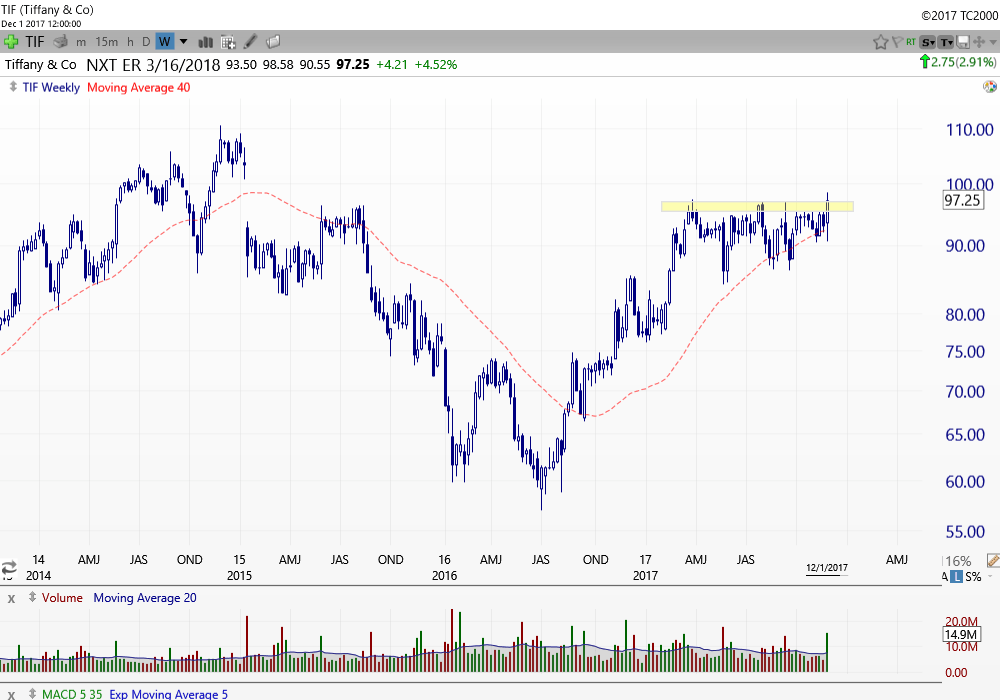Image resolution: width=1000 pixels, height=700 pixels.
Task: Click the green plus add-symbol icon
Action: [x=11, y=41]
